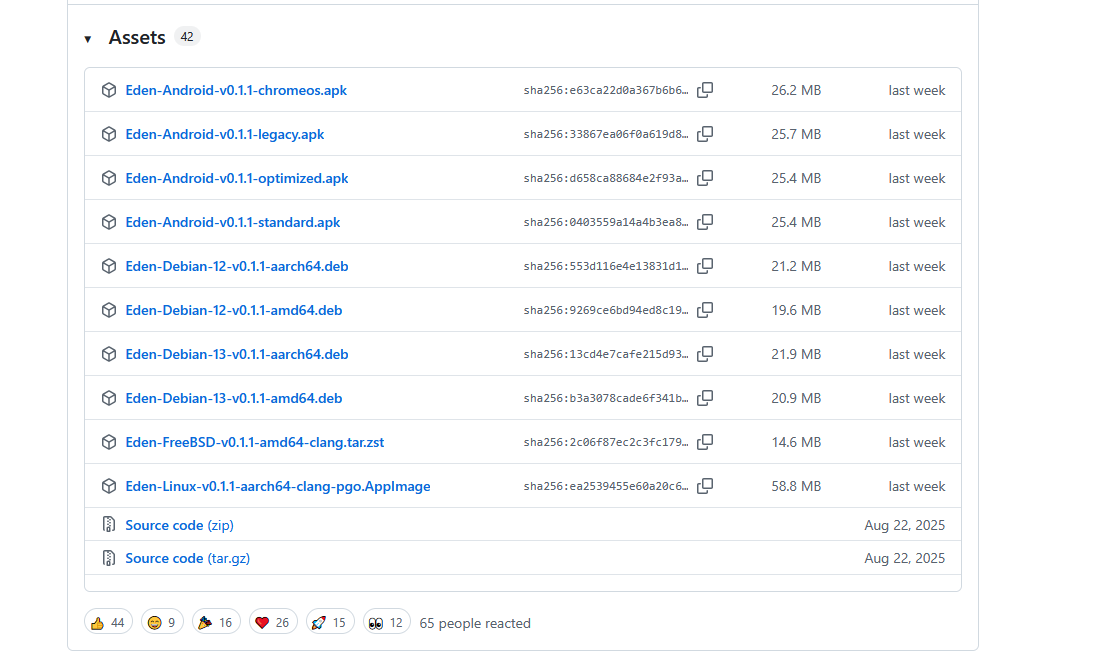Image resolution: width=1104 pixels, height=660 pixels.
Task: Download Source code (tar.gz)
Action: 187,558
